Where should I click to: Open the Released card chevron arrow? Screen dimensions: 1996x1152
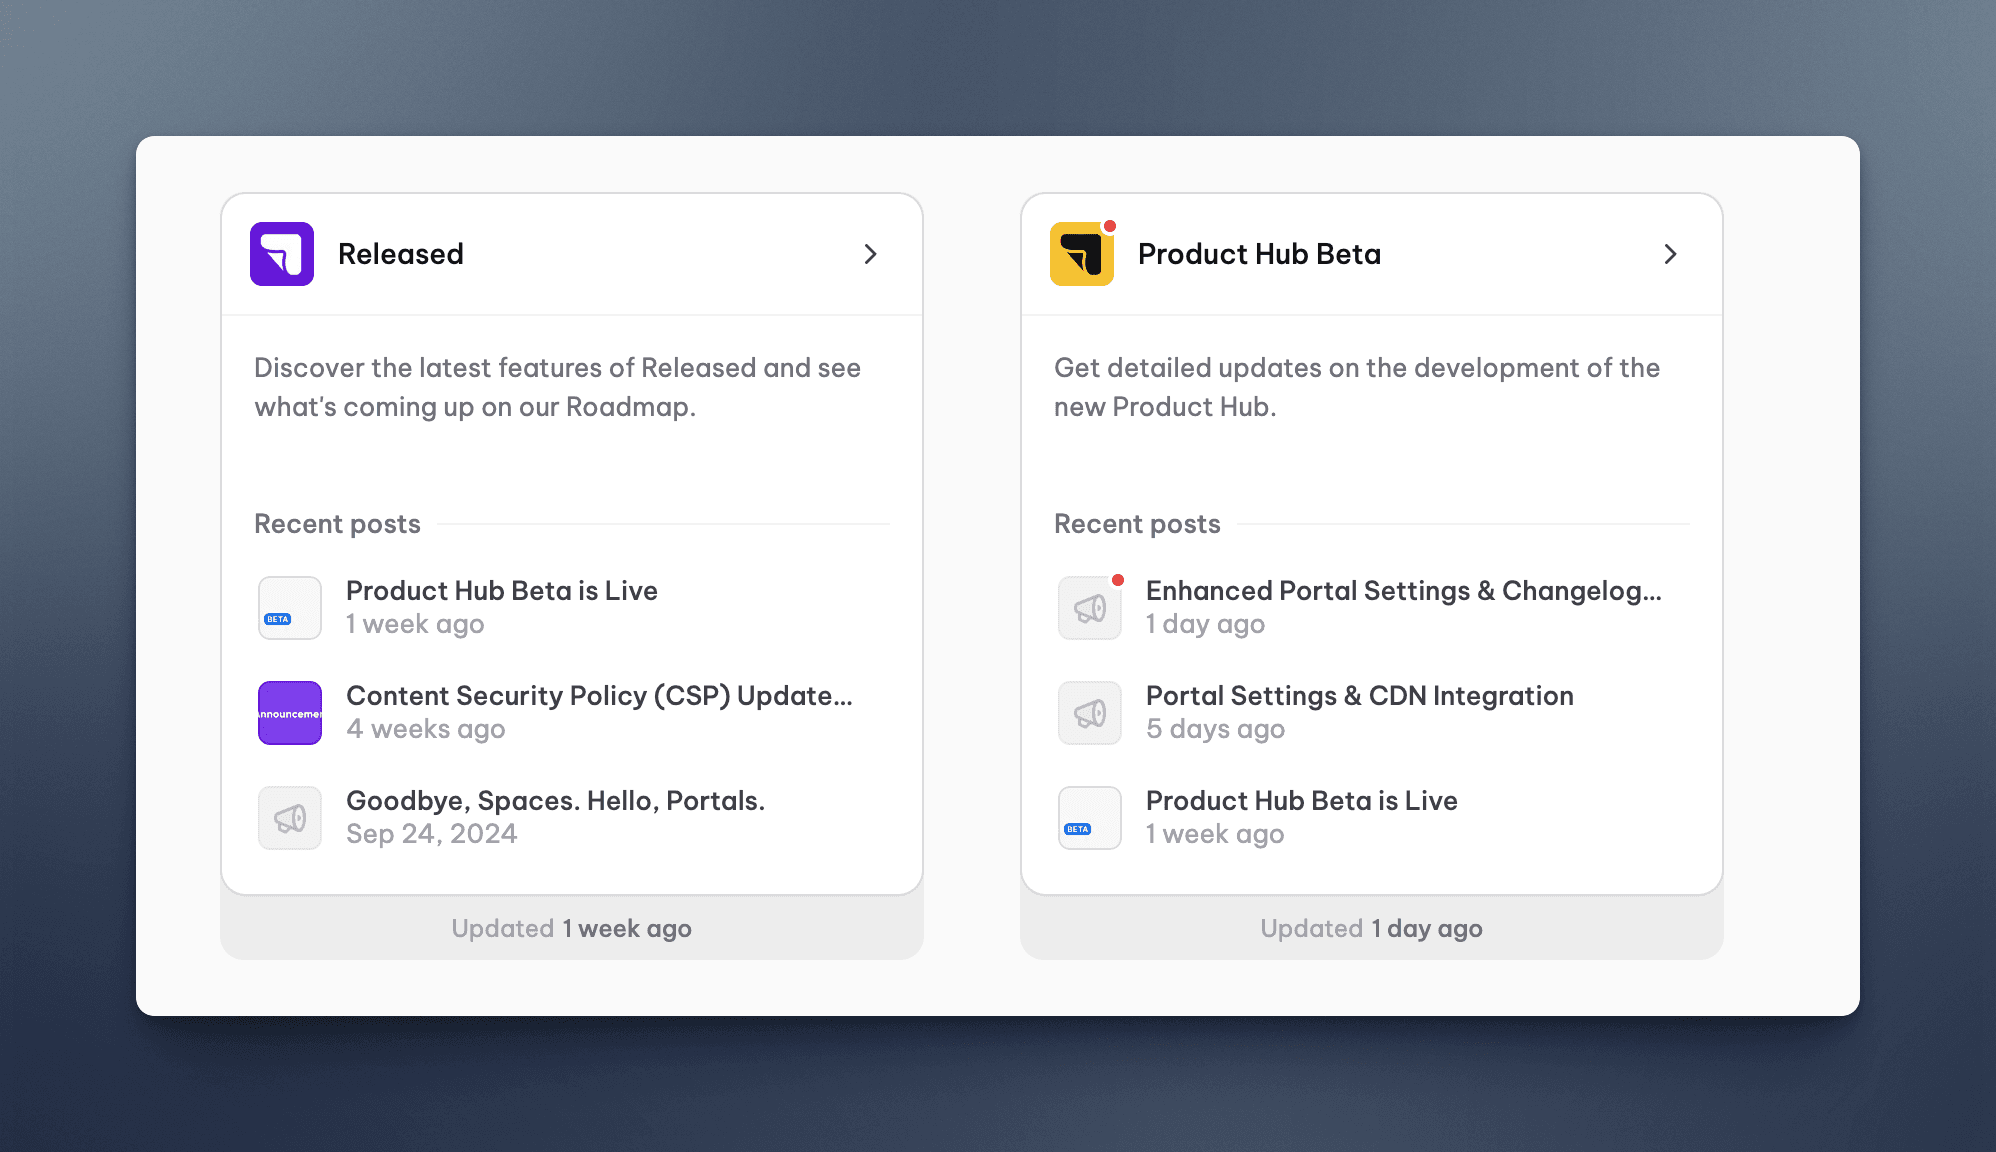[870, 254]
